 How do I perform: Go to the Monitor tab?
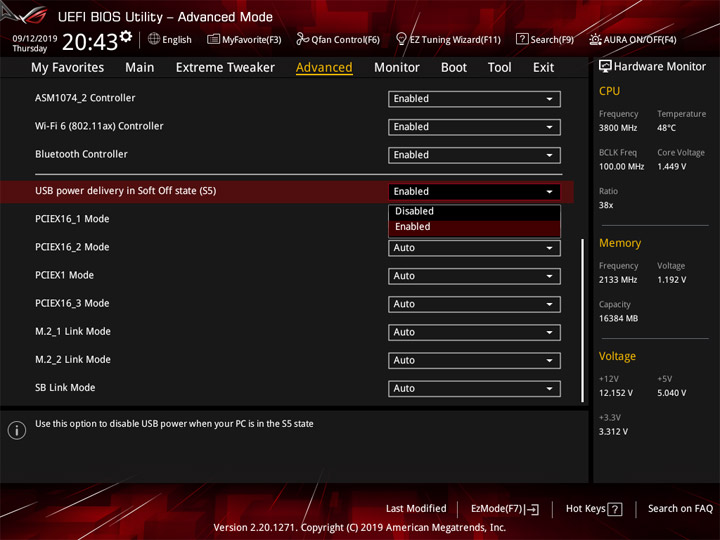(x=397, y=68)
